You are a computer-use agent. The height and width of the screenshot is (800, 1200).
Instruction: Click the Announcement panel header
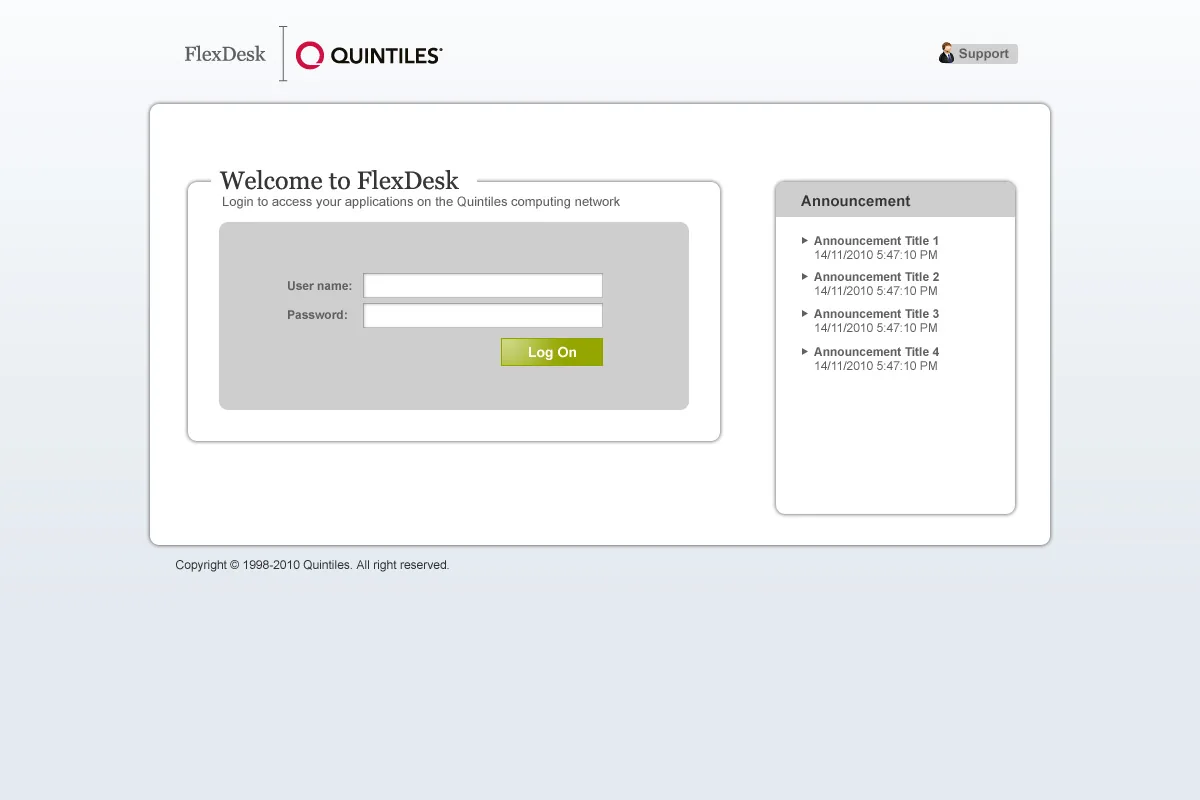pyautogui.click(x=895, y=200)
